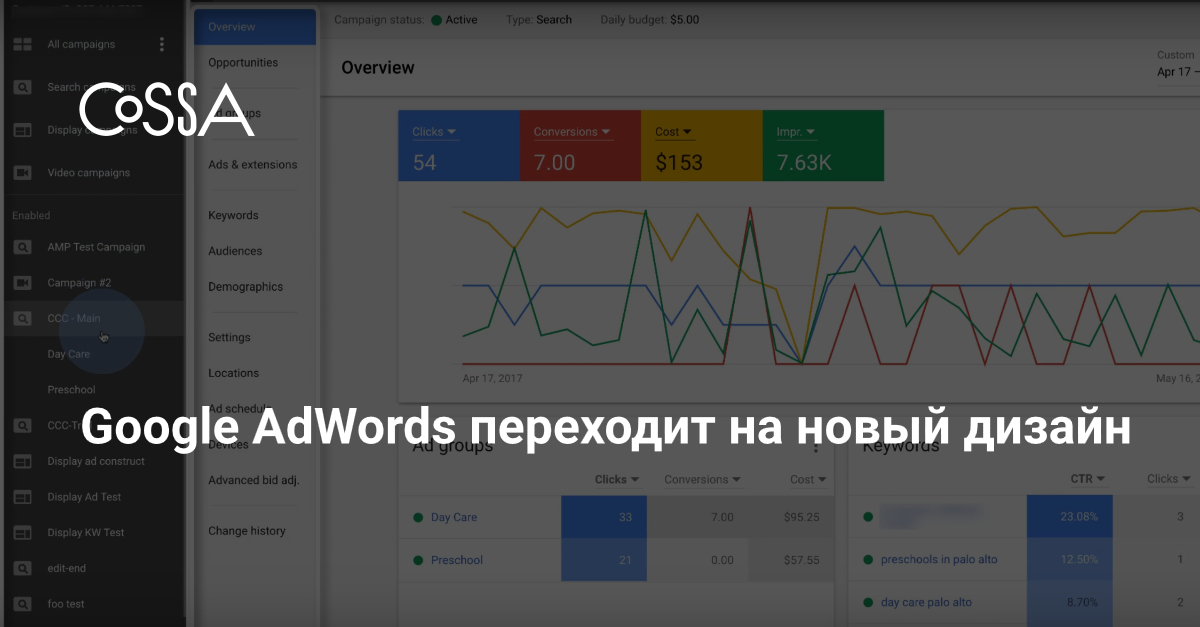1200x627 pixels.
Task: Select the Overview page tab
Action: click(255, 27)
